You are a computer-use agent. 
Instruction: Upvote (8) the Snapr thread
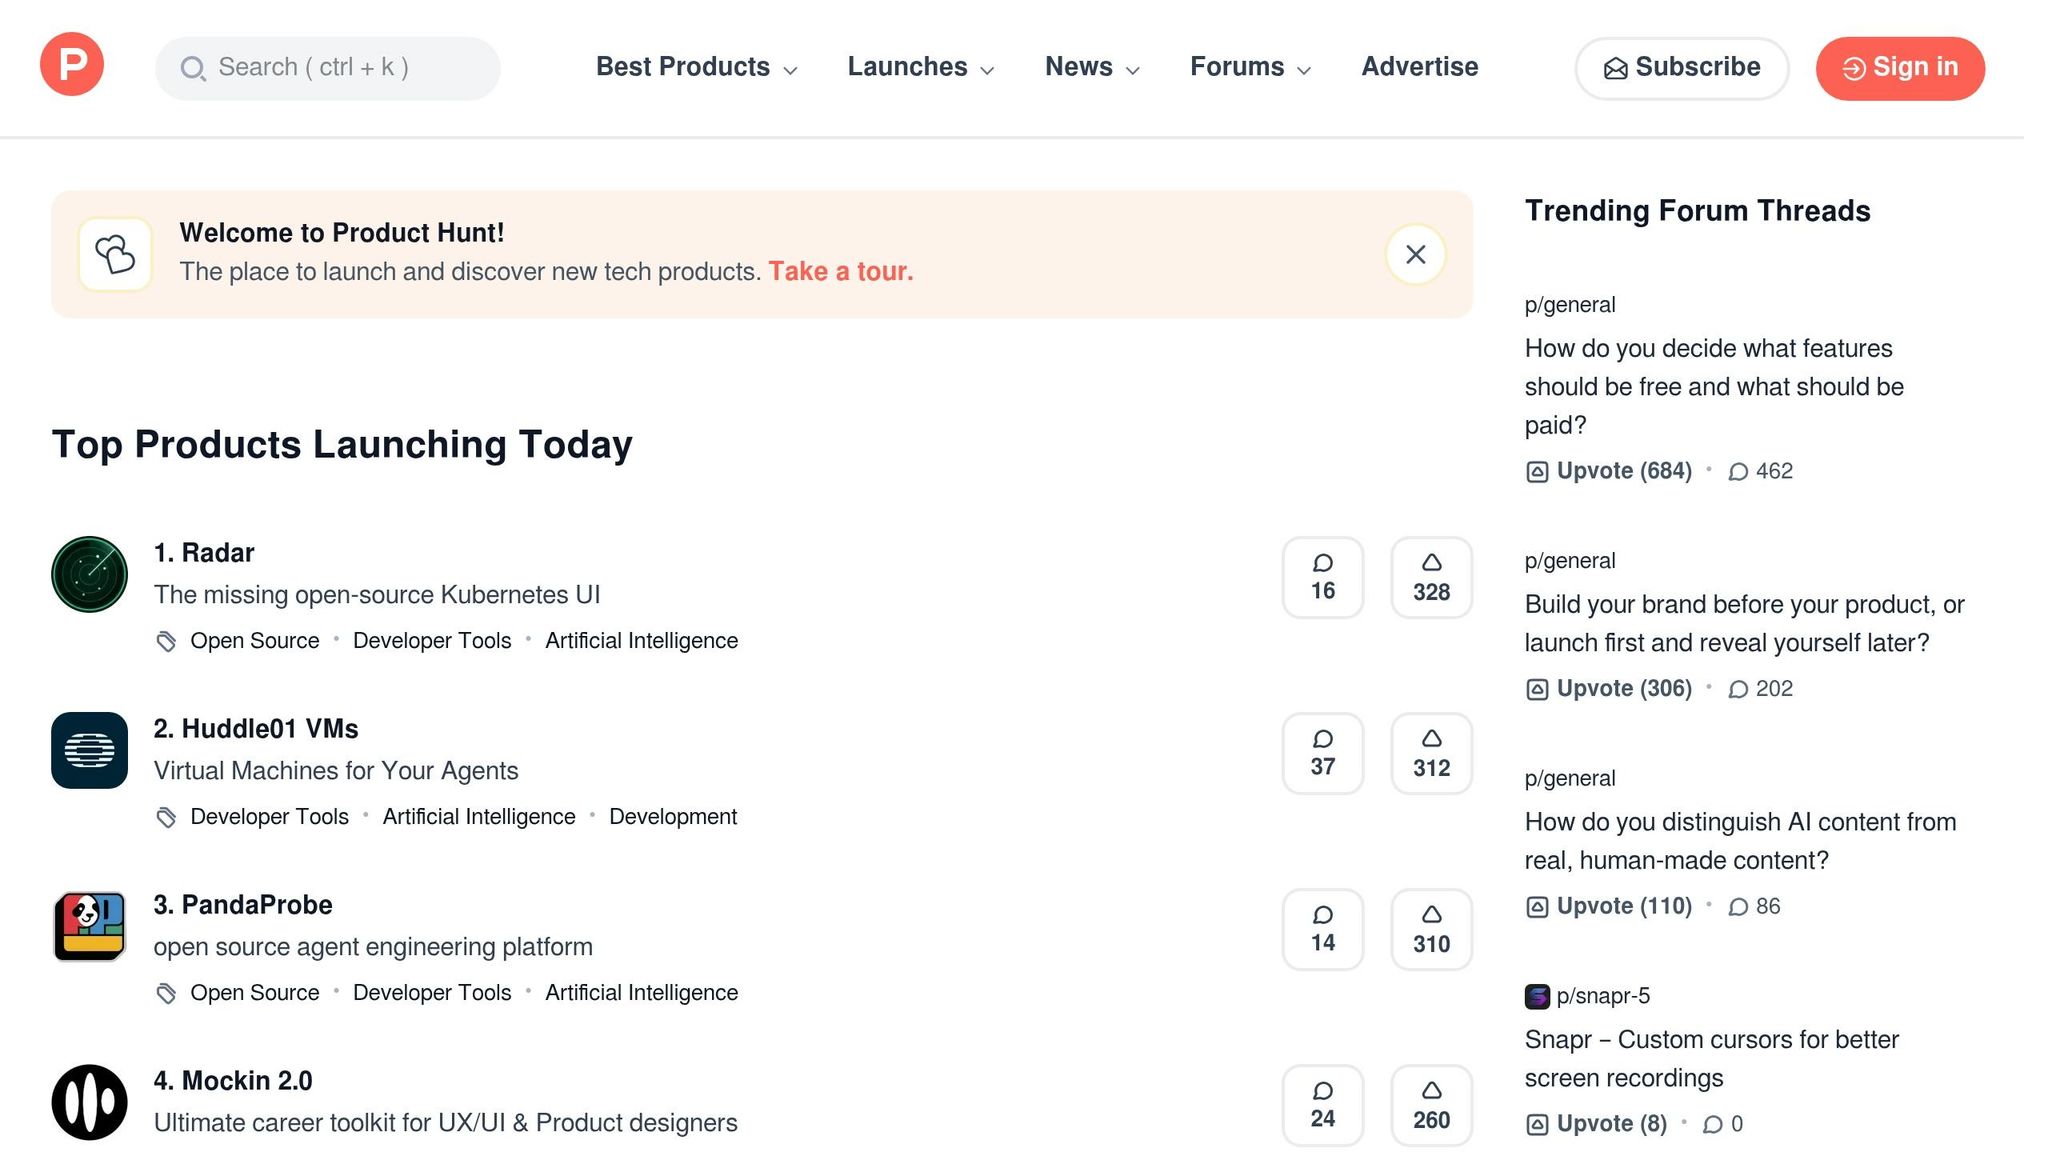pos(1596,1124)
